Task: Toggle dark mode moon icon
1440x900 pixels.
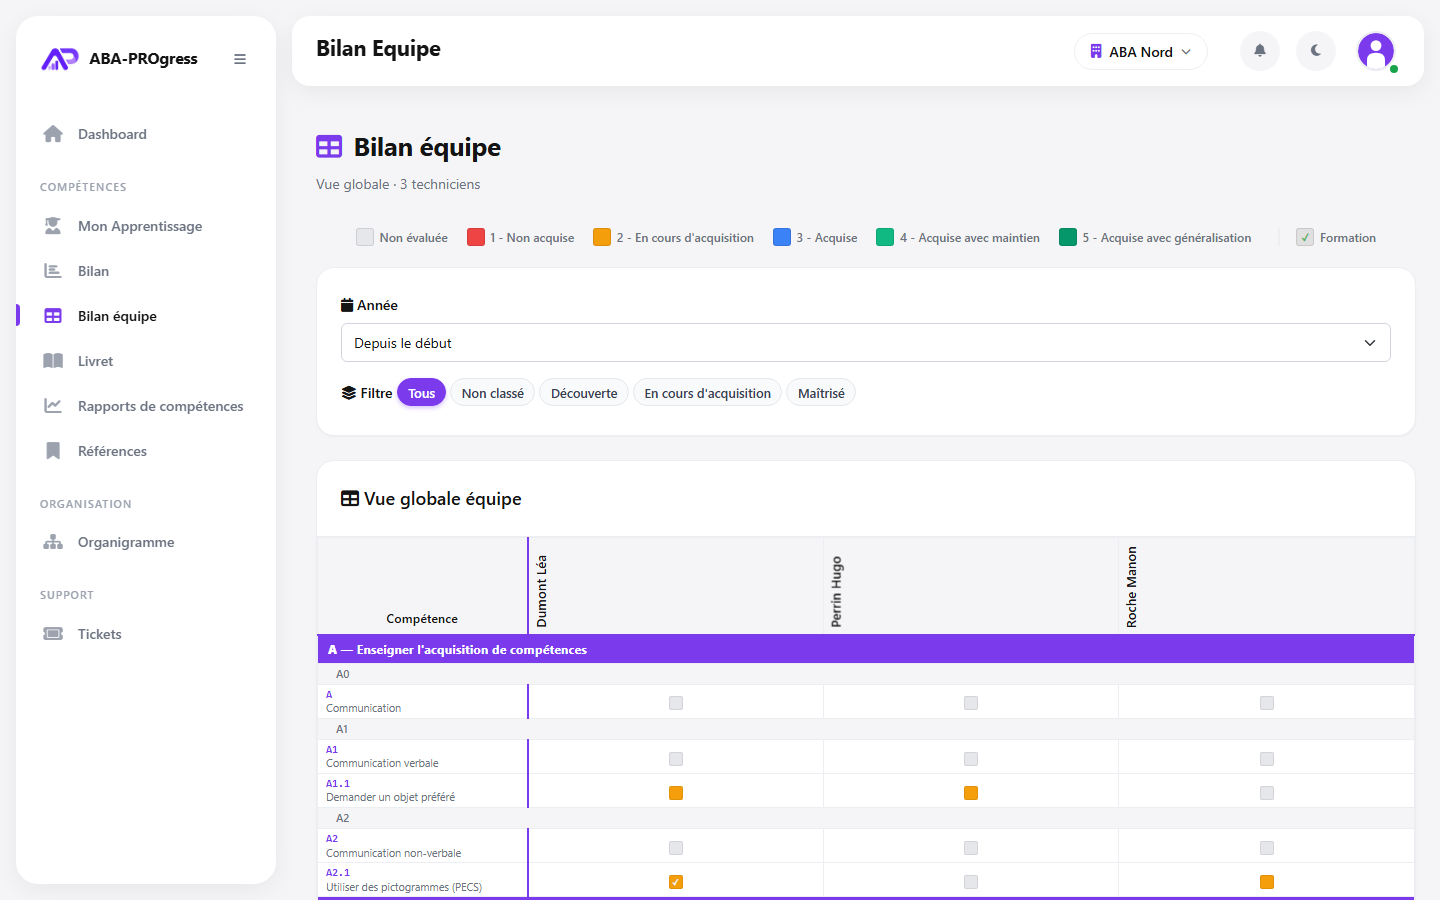Action: (1316, 51)
